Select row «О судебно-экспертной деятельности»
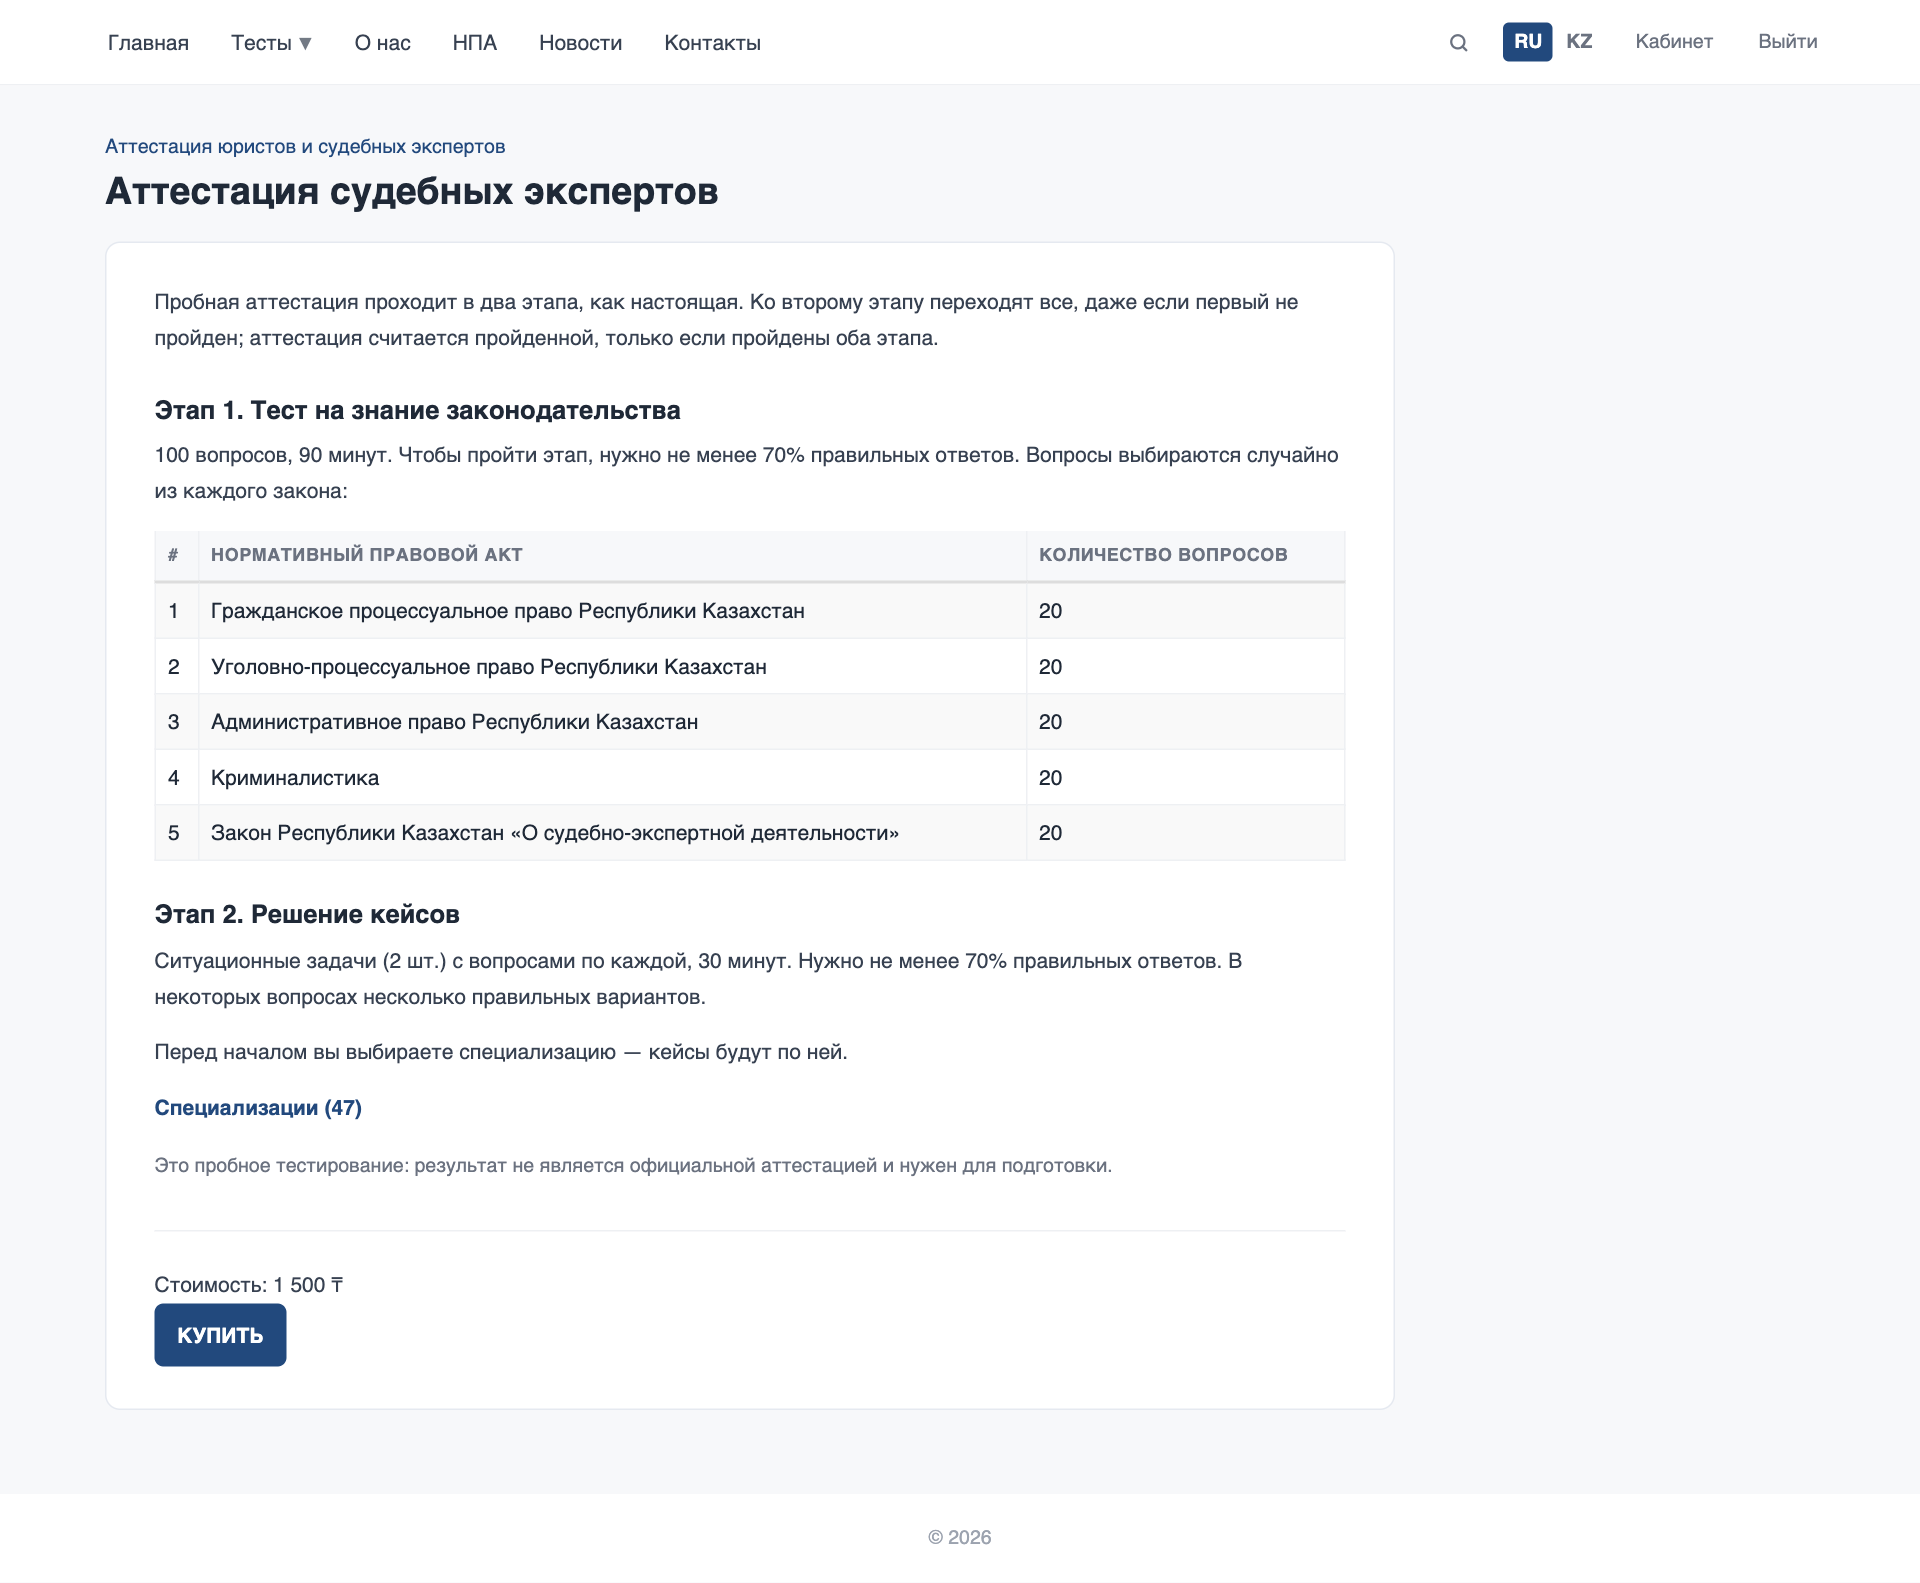 pos(750,833)
